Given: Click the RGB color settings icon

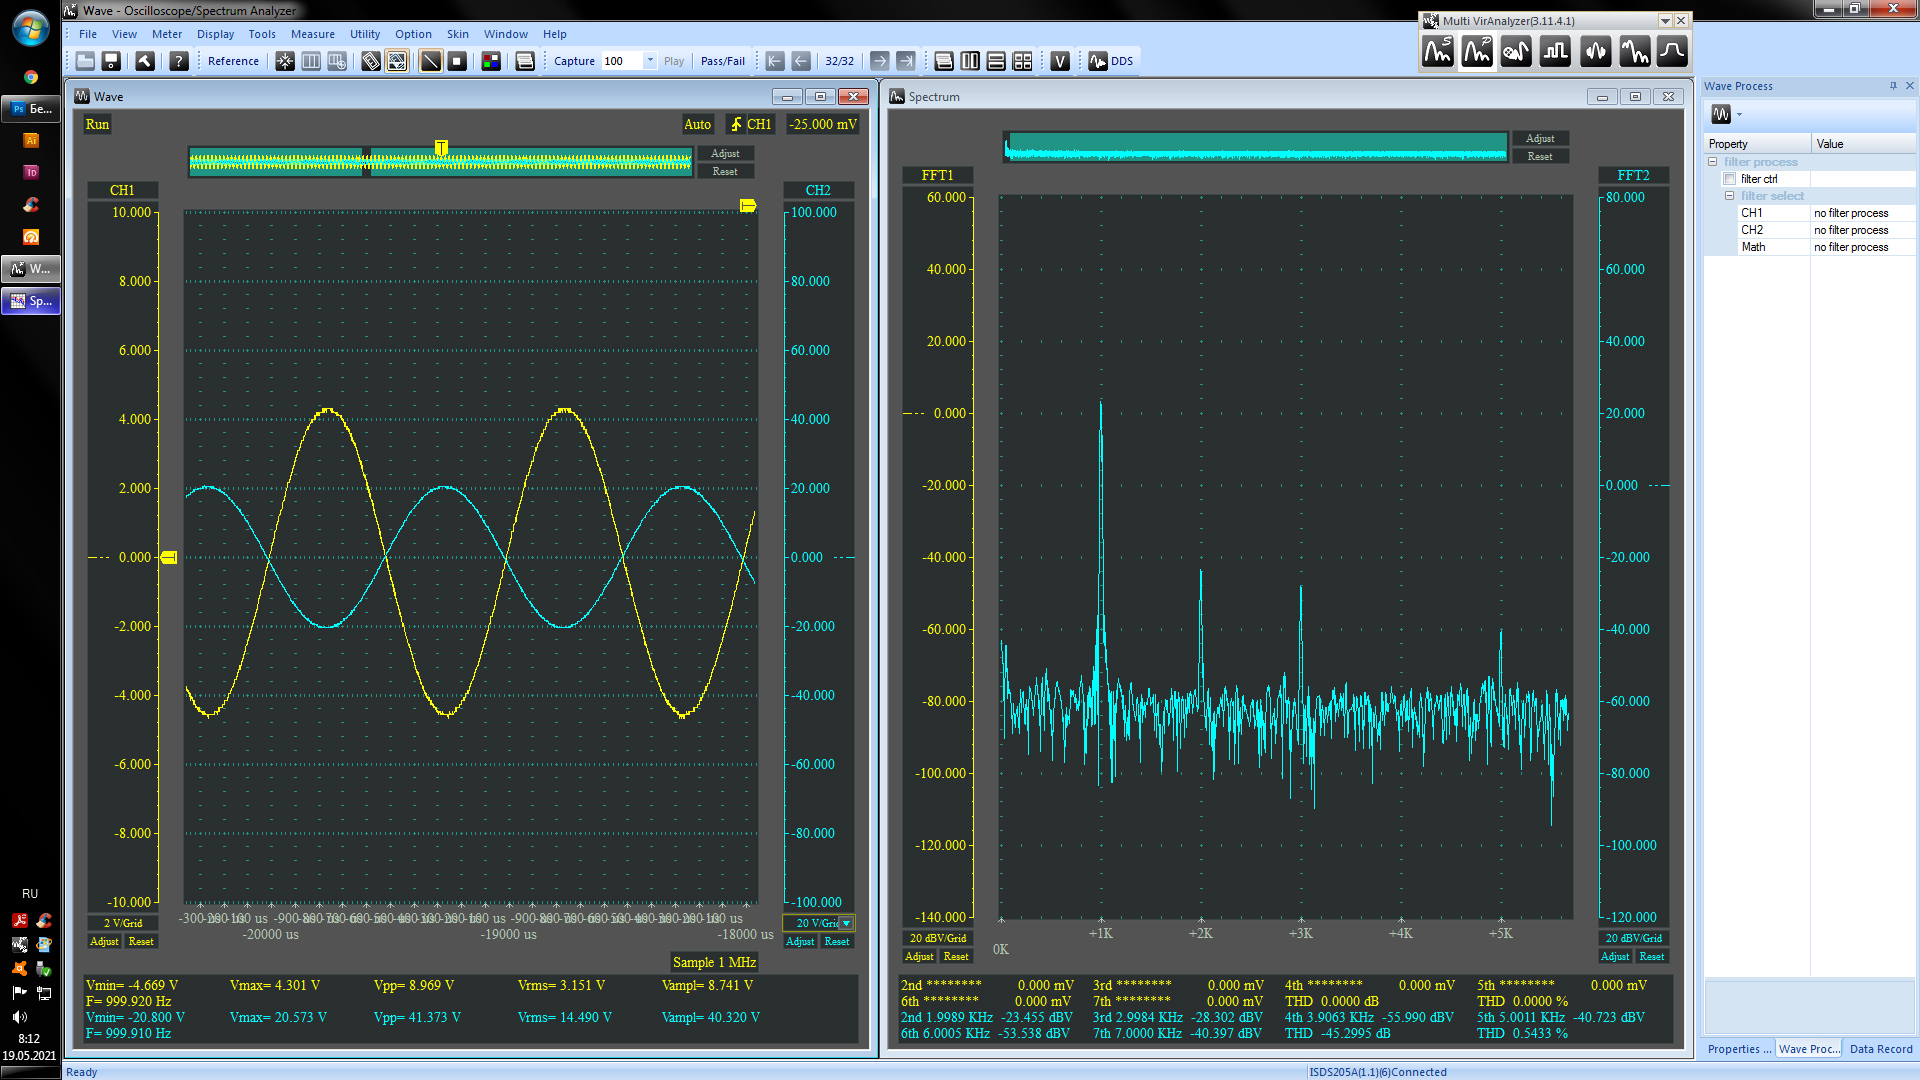Looking at the screenshot, I should (x=490, y=61).
